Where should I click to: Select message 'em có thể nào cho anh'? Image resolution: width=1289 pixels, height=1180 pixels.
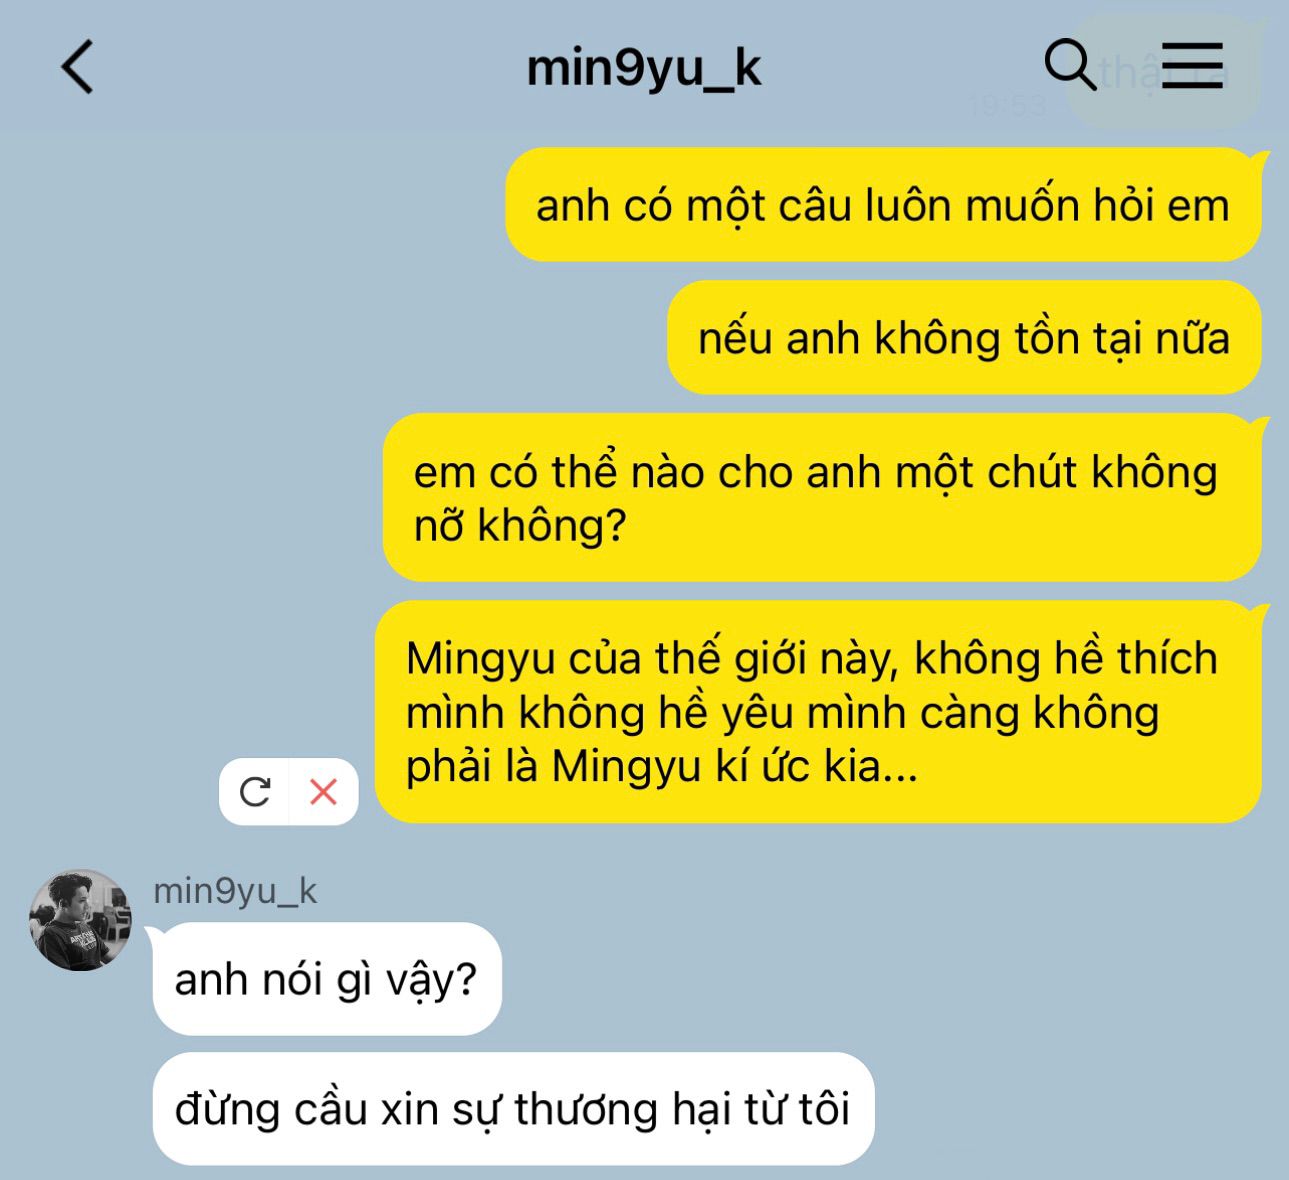coord(822,498)
